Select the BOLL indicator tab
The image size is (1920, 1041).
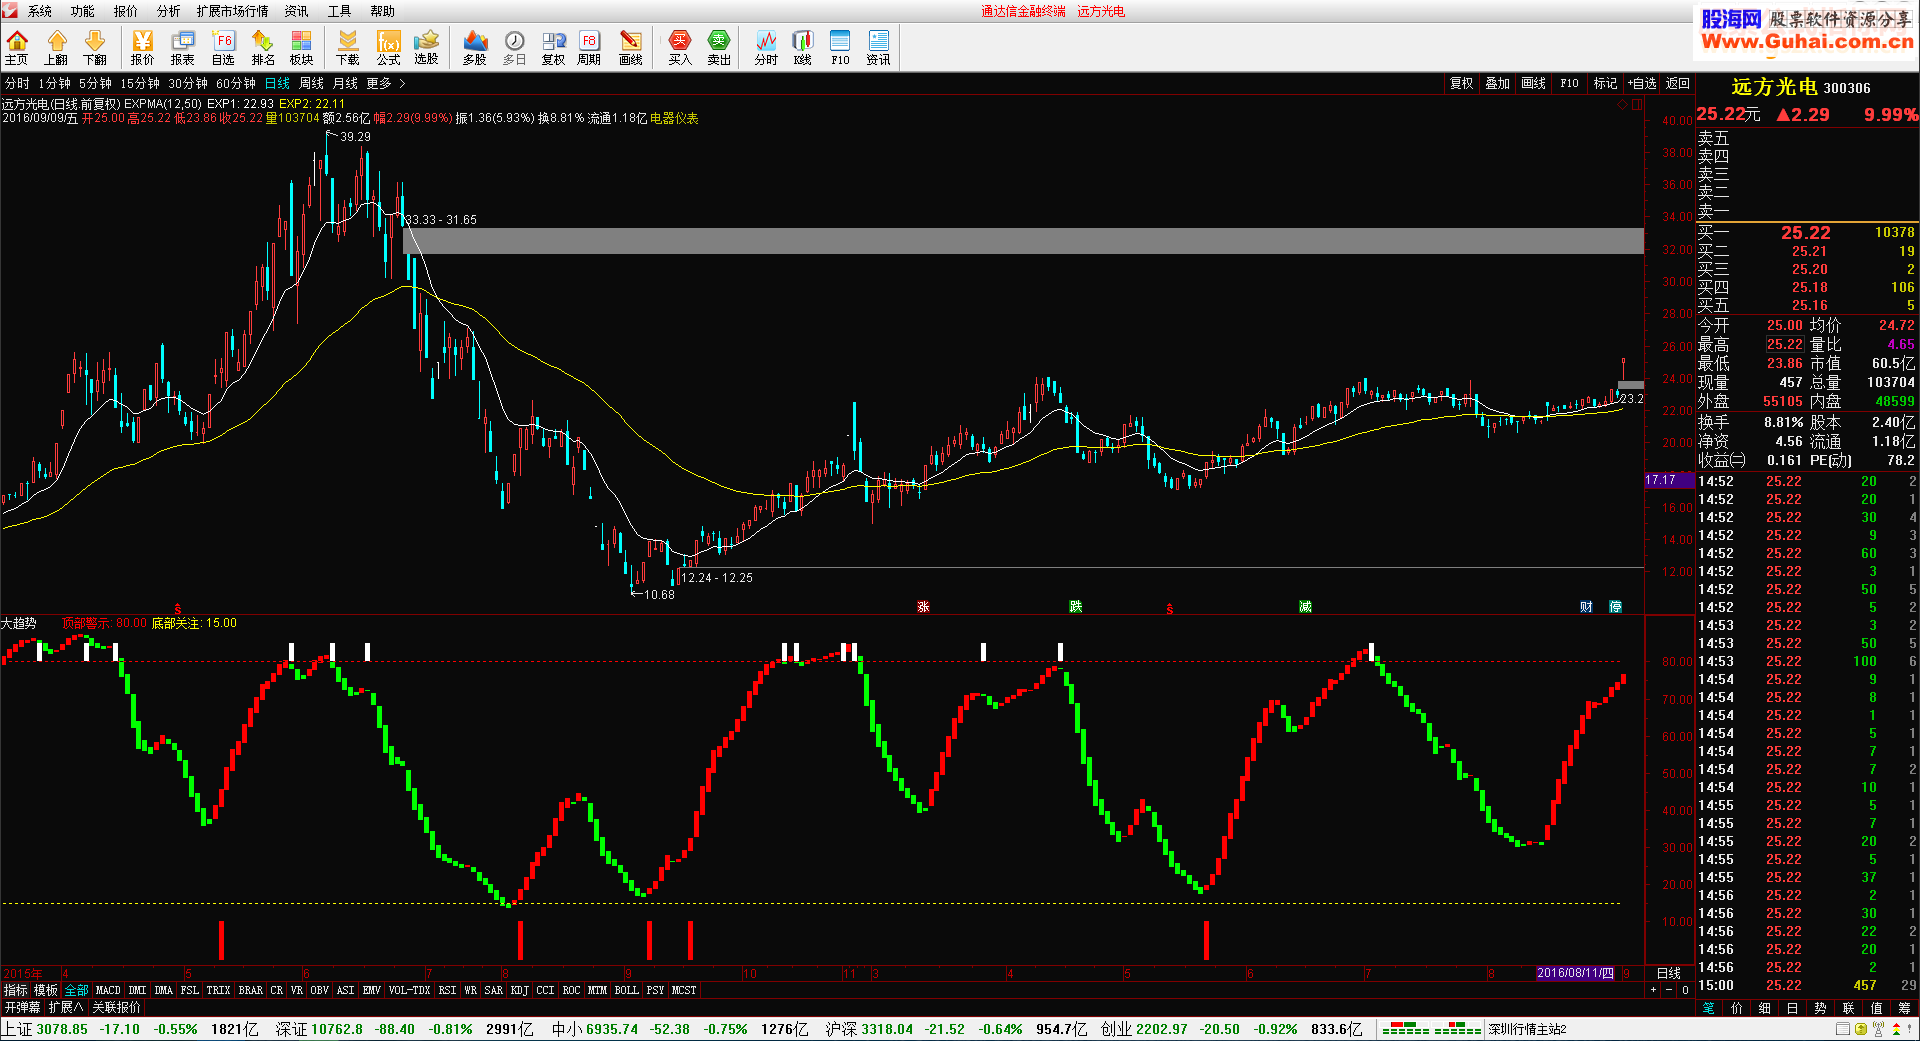[627, 990]
